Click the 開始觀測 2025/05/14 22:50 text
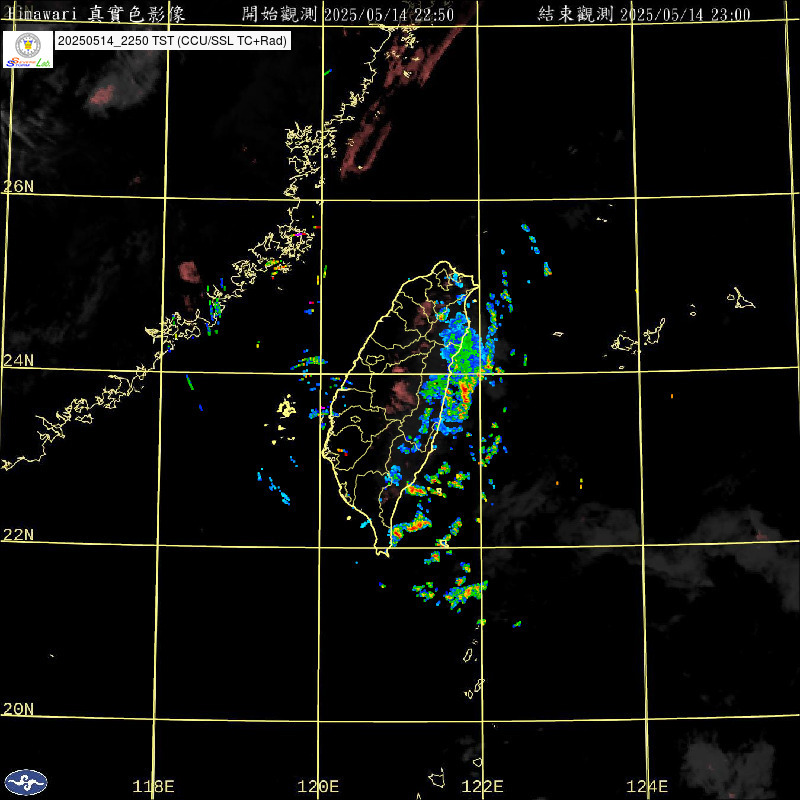Screen dimensions: 800x800 348,14
